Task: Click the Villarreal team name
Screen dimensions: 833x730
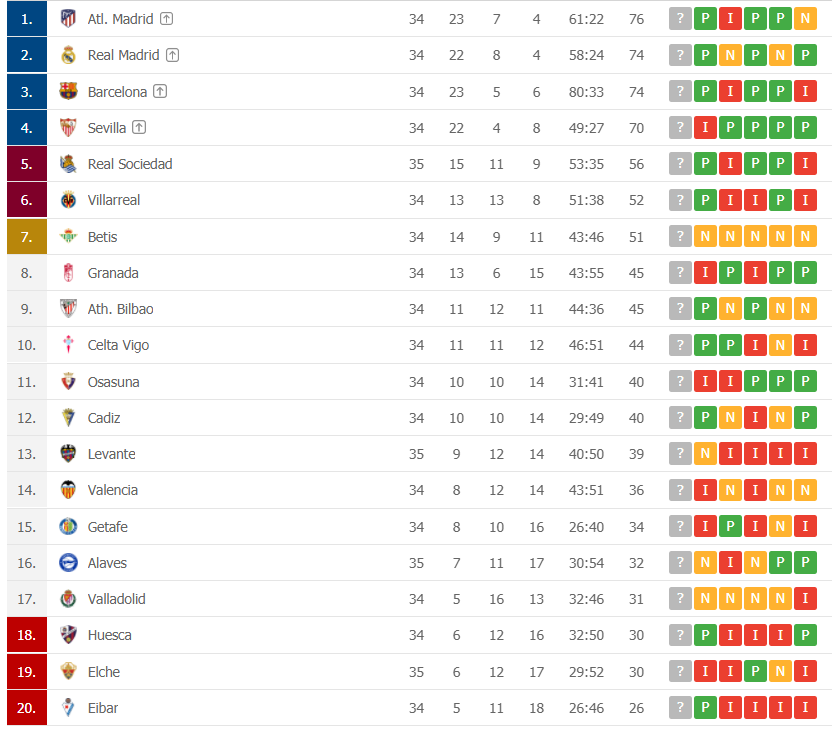Action: [113, 200]
